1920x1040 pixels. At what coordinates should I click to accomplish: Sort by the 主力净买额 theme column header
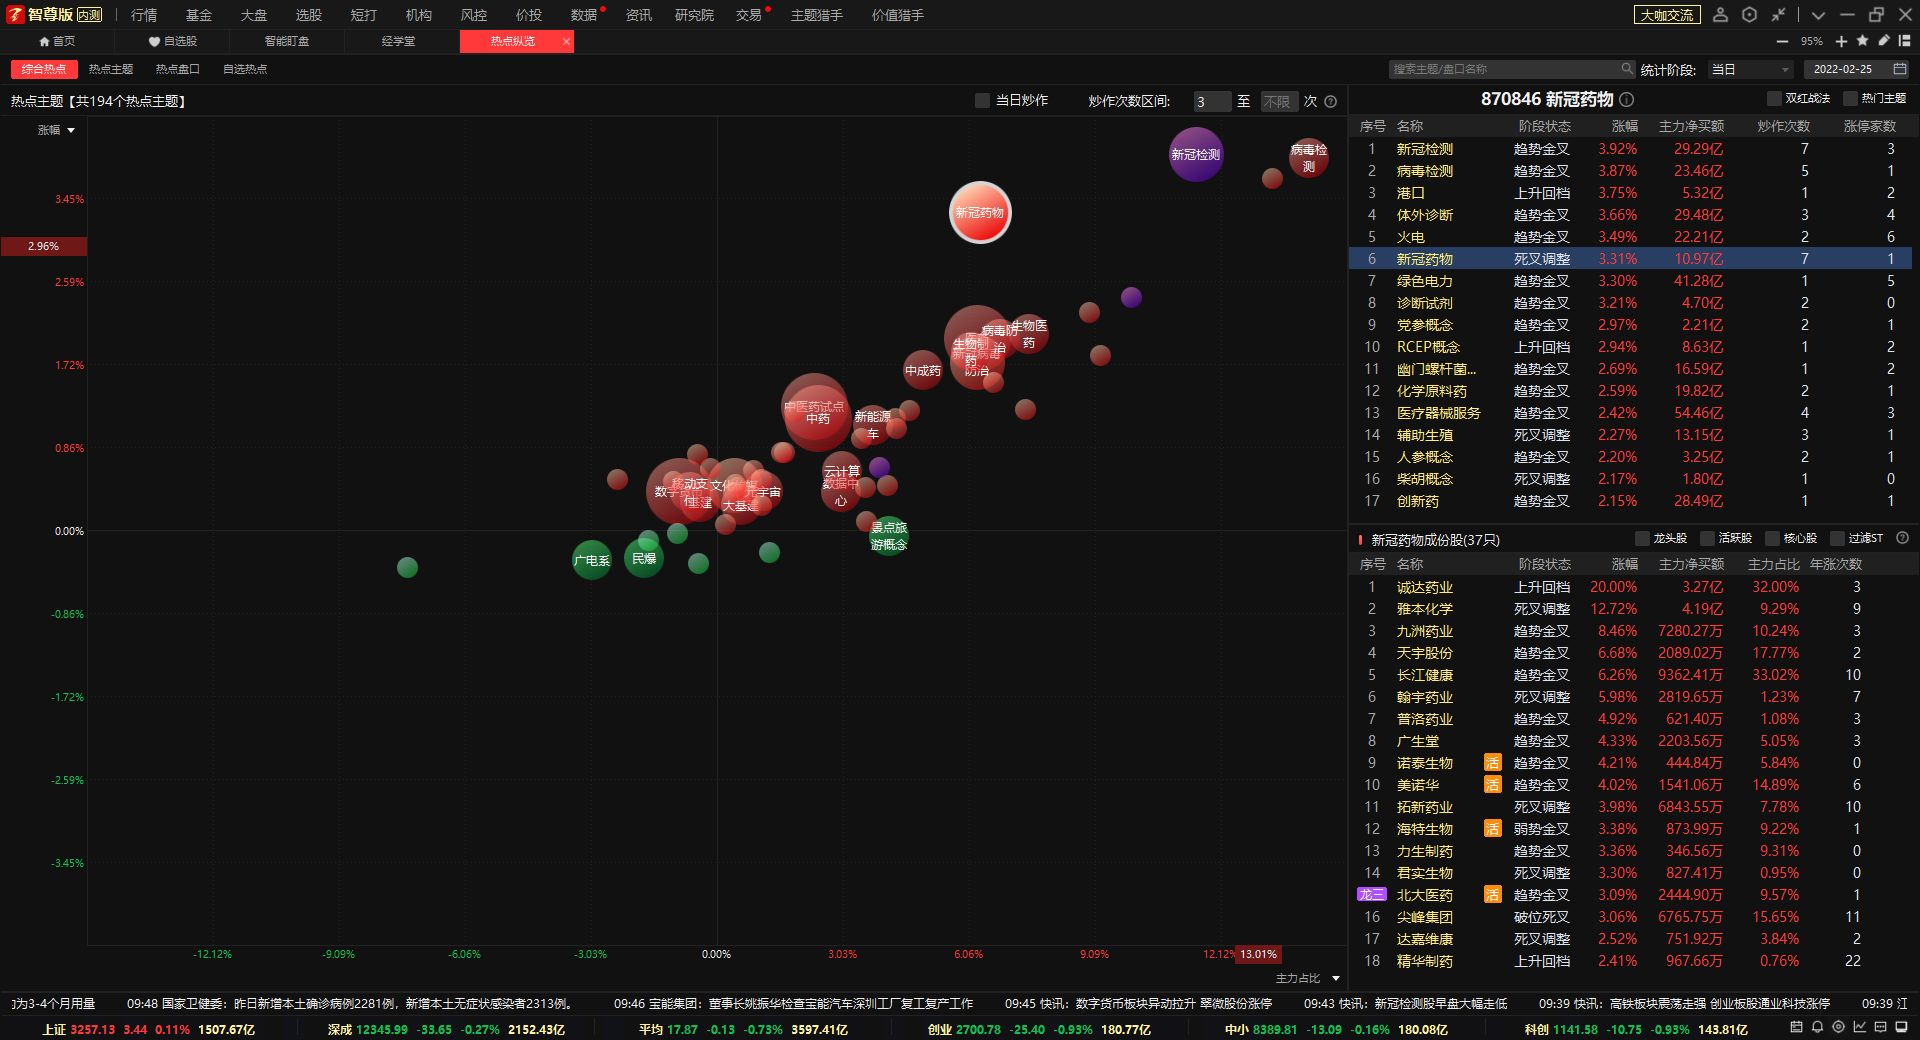point(1691,126)
